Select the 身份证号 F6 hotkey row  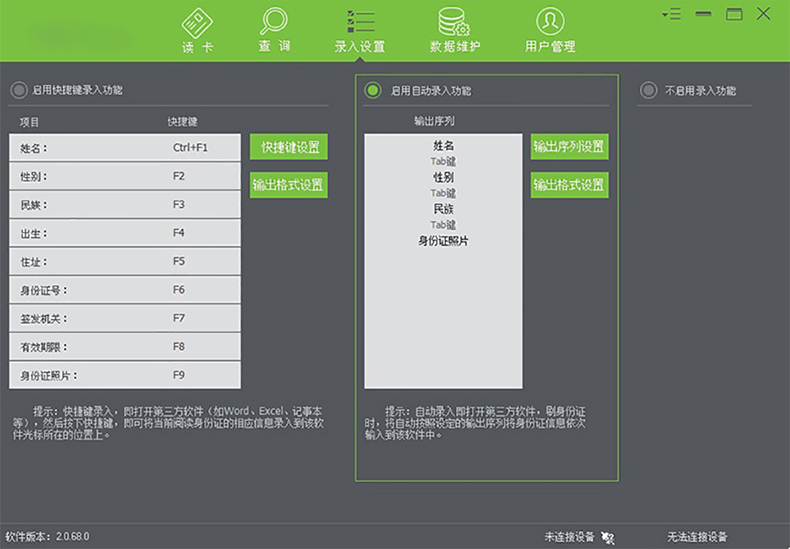125,290
